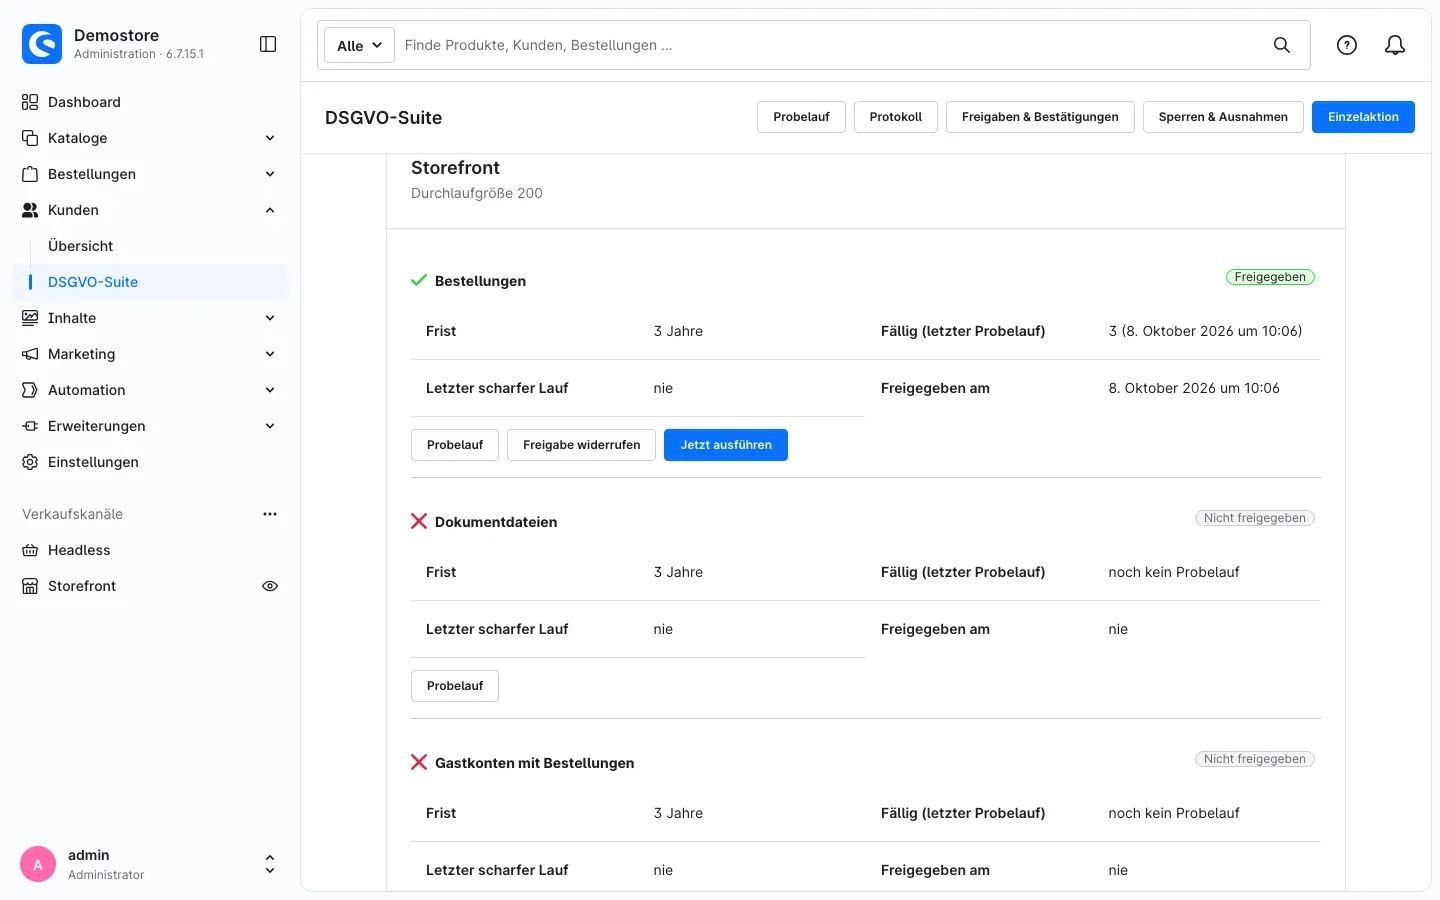Click the Einstellungen gear icon
1440x900 pixels.
click(30, 462)
